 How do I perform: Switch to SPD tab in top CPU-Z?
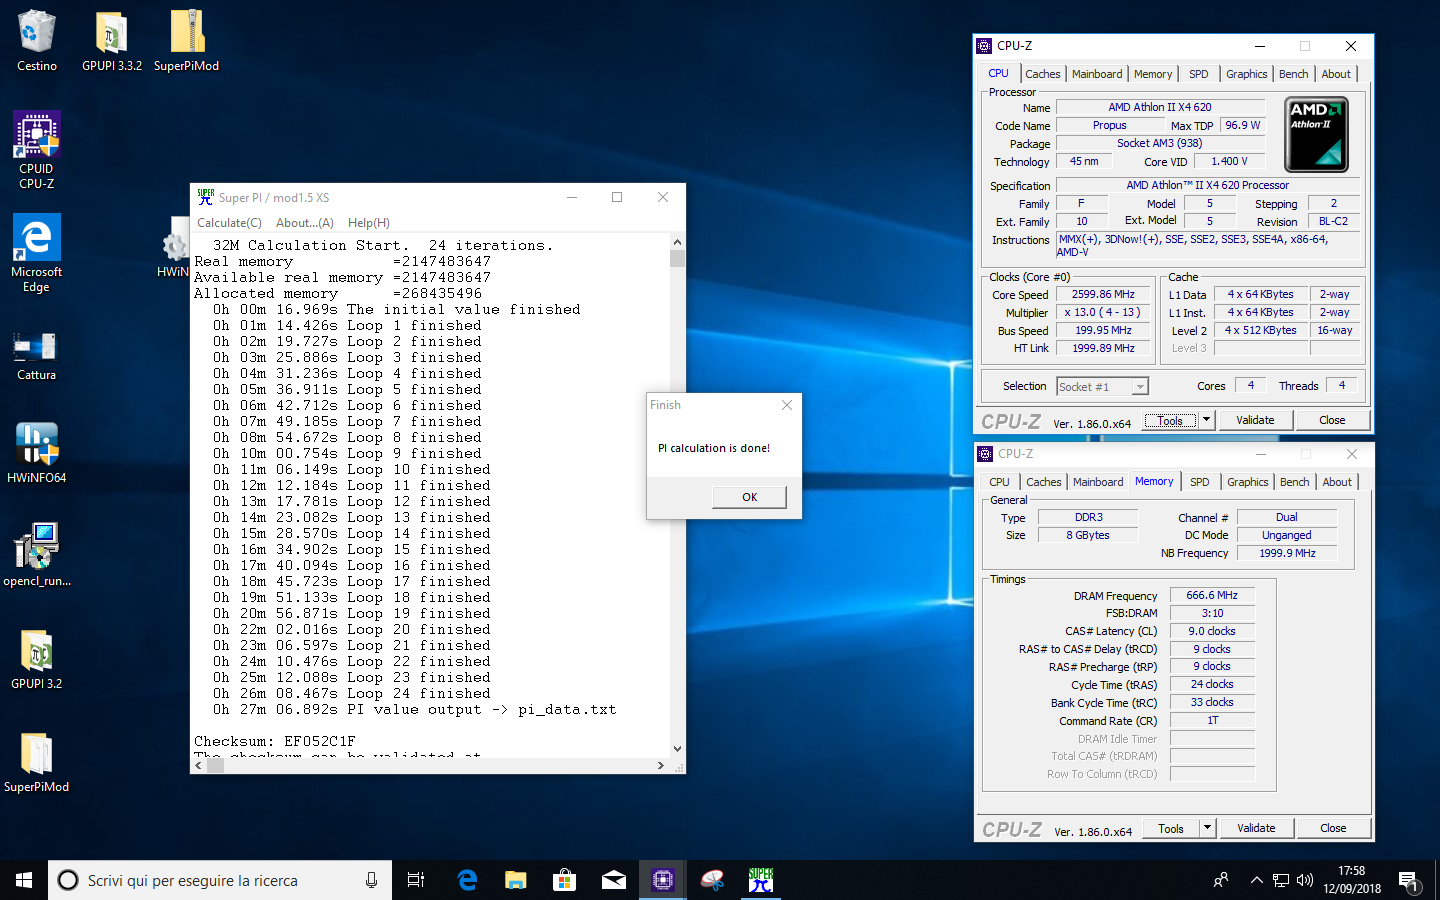pyautogui.click(x=1199, y=74)
